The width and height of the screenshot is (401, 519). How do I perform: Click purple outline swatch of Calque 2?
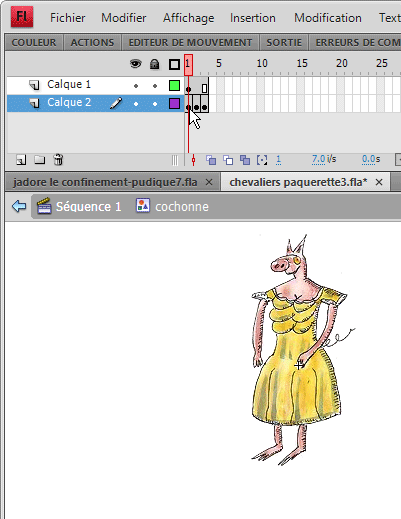[x=174, y=103]
